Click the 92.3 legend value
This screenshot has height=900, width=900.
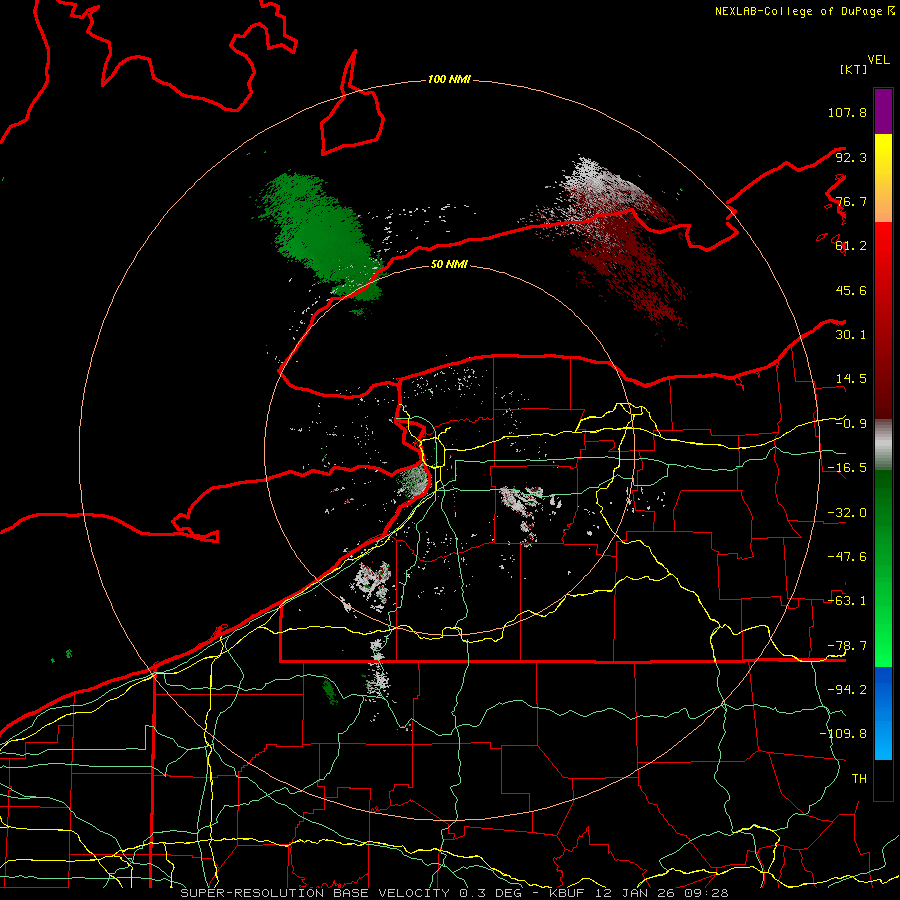pyautogui.click(x=851, y=157)
